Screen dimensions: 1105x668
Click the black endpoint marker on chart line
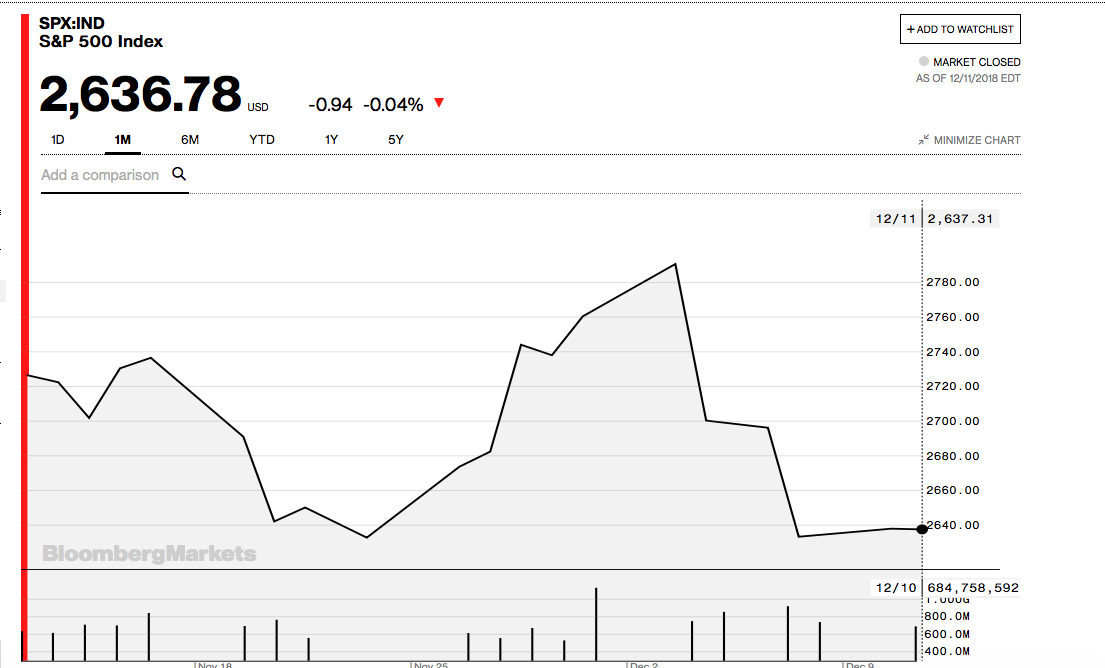click(x=922, y=529)
